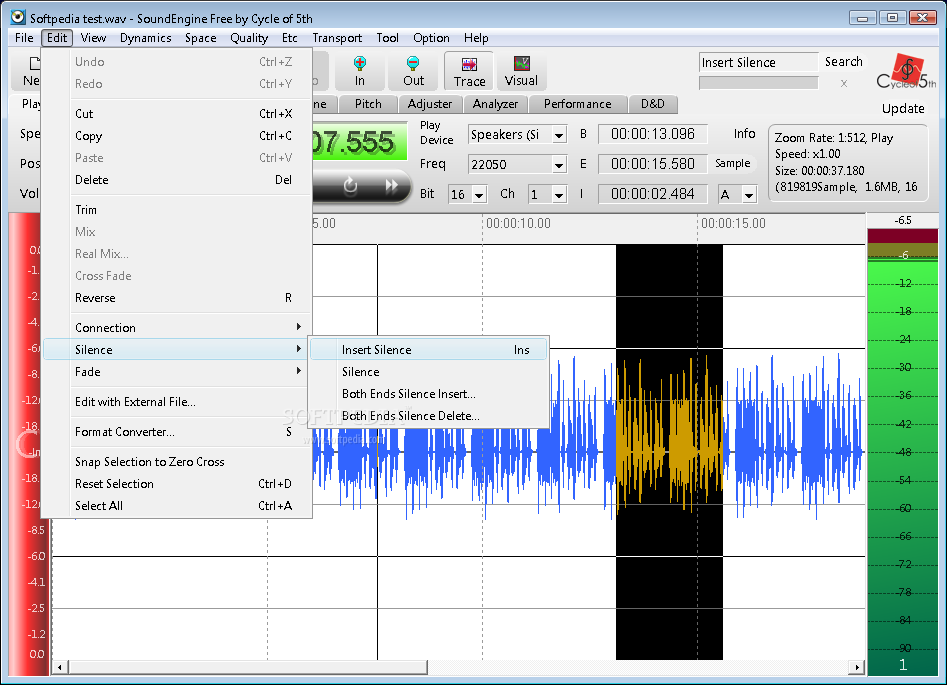Expand the Connection submenu
Screen dimensions: 947x685
tap(178, 327)
